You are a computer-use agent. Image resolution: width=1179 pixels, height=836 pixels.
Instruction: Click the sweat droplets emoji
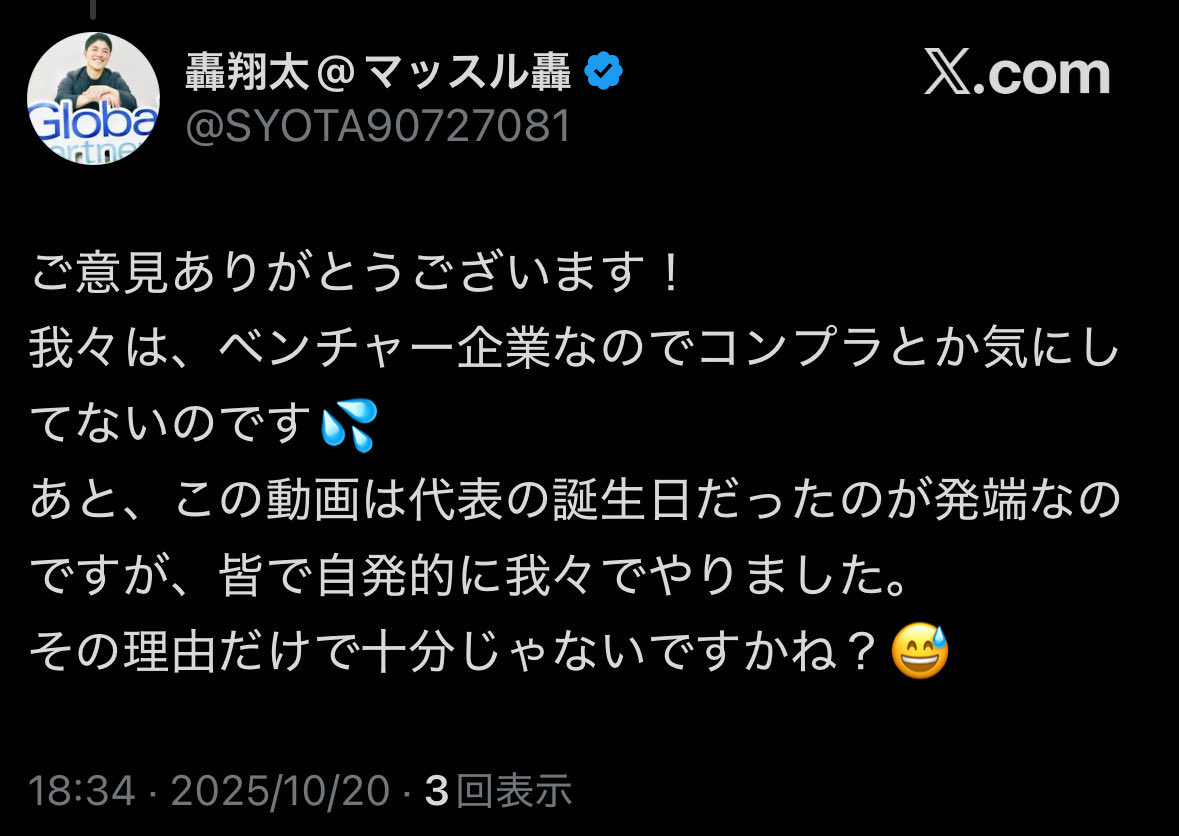[349, 424]
